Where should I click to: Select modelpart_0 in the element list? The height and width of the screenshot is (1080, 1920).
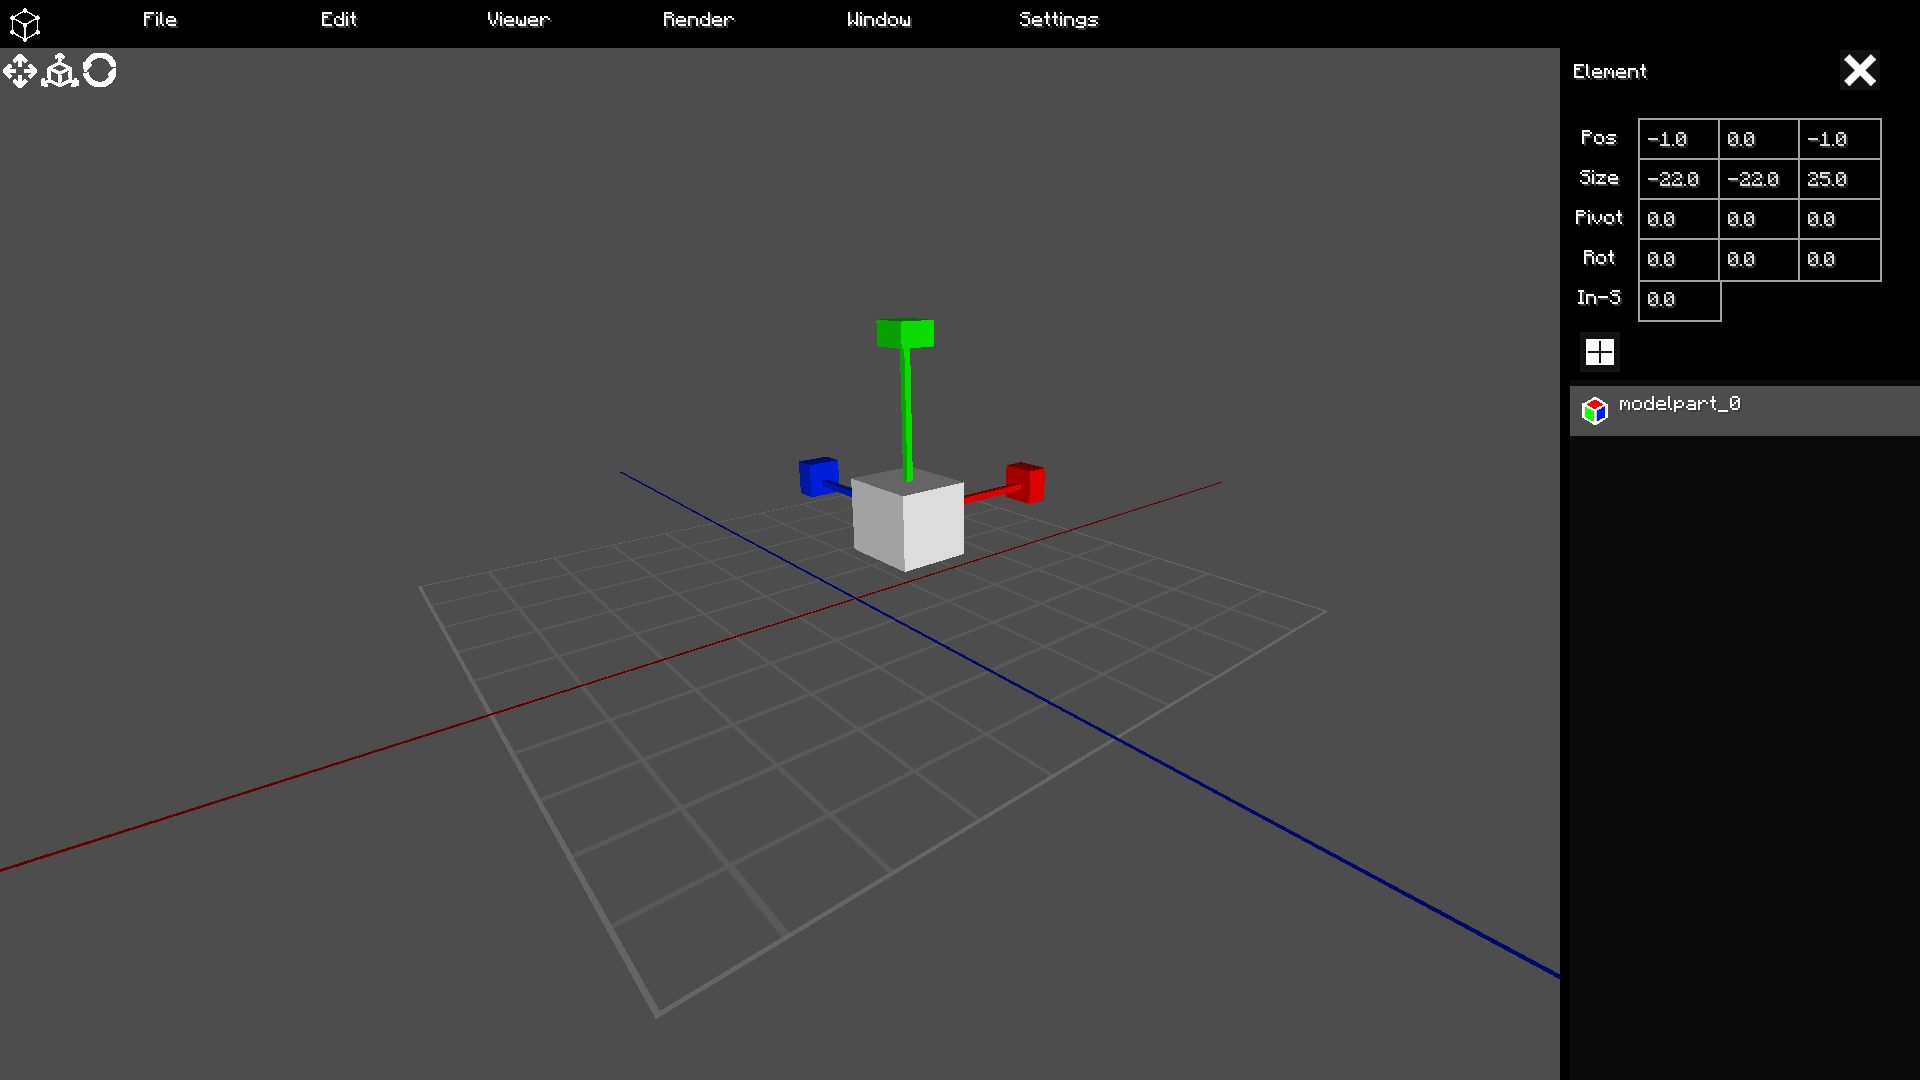click(x=1680, y=404)
